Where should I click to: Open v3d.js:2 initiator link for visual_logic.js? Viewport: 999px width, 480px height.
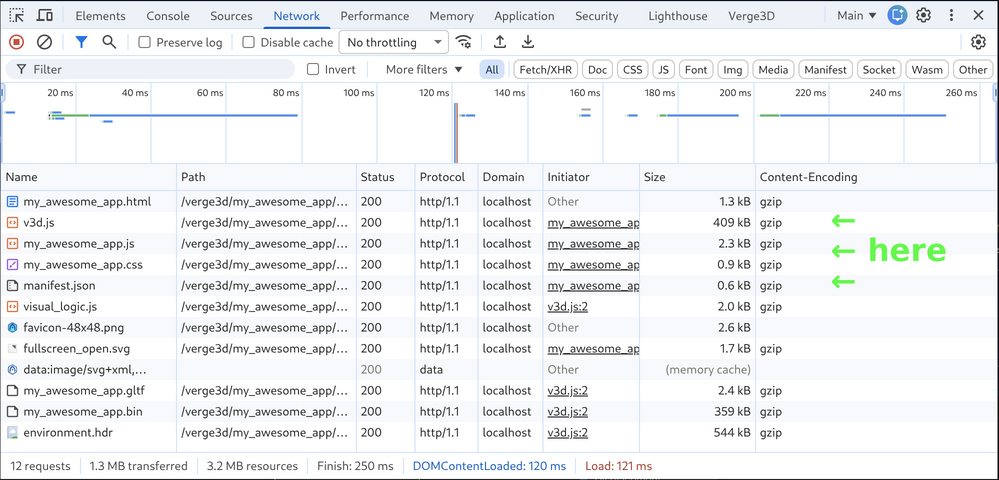point(568,307)
